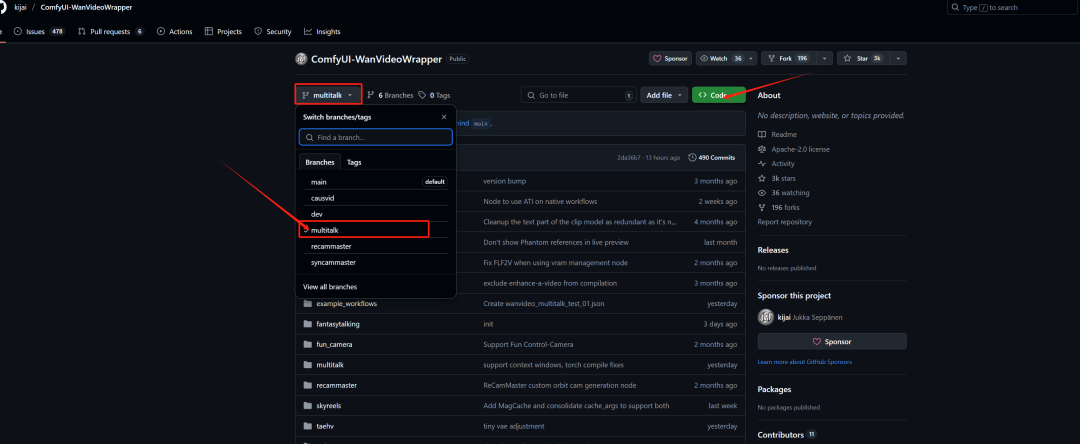Click the fun_camera folder icon
The width and height of the screenshot is (1080, 444).
tap(308, 344)
